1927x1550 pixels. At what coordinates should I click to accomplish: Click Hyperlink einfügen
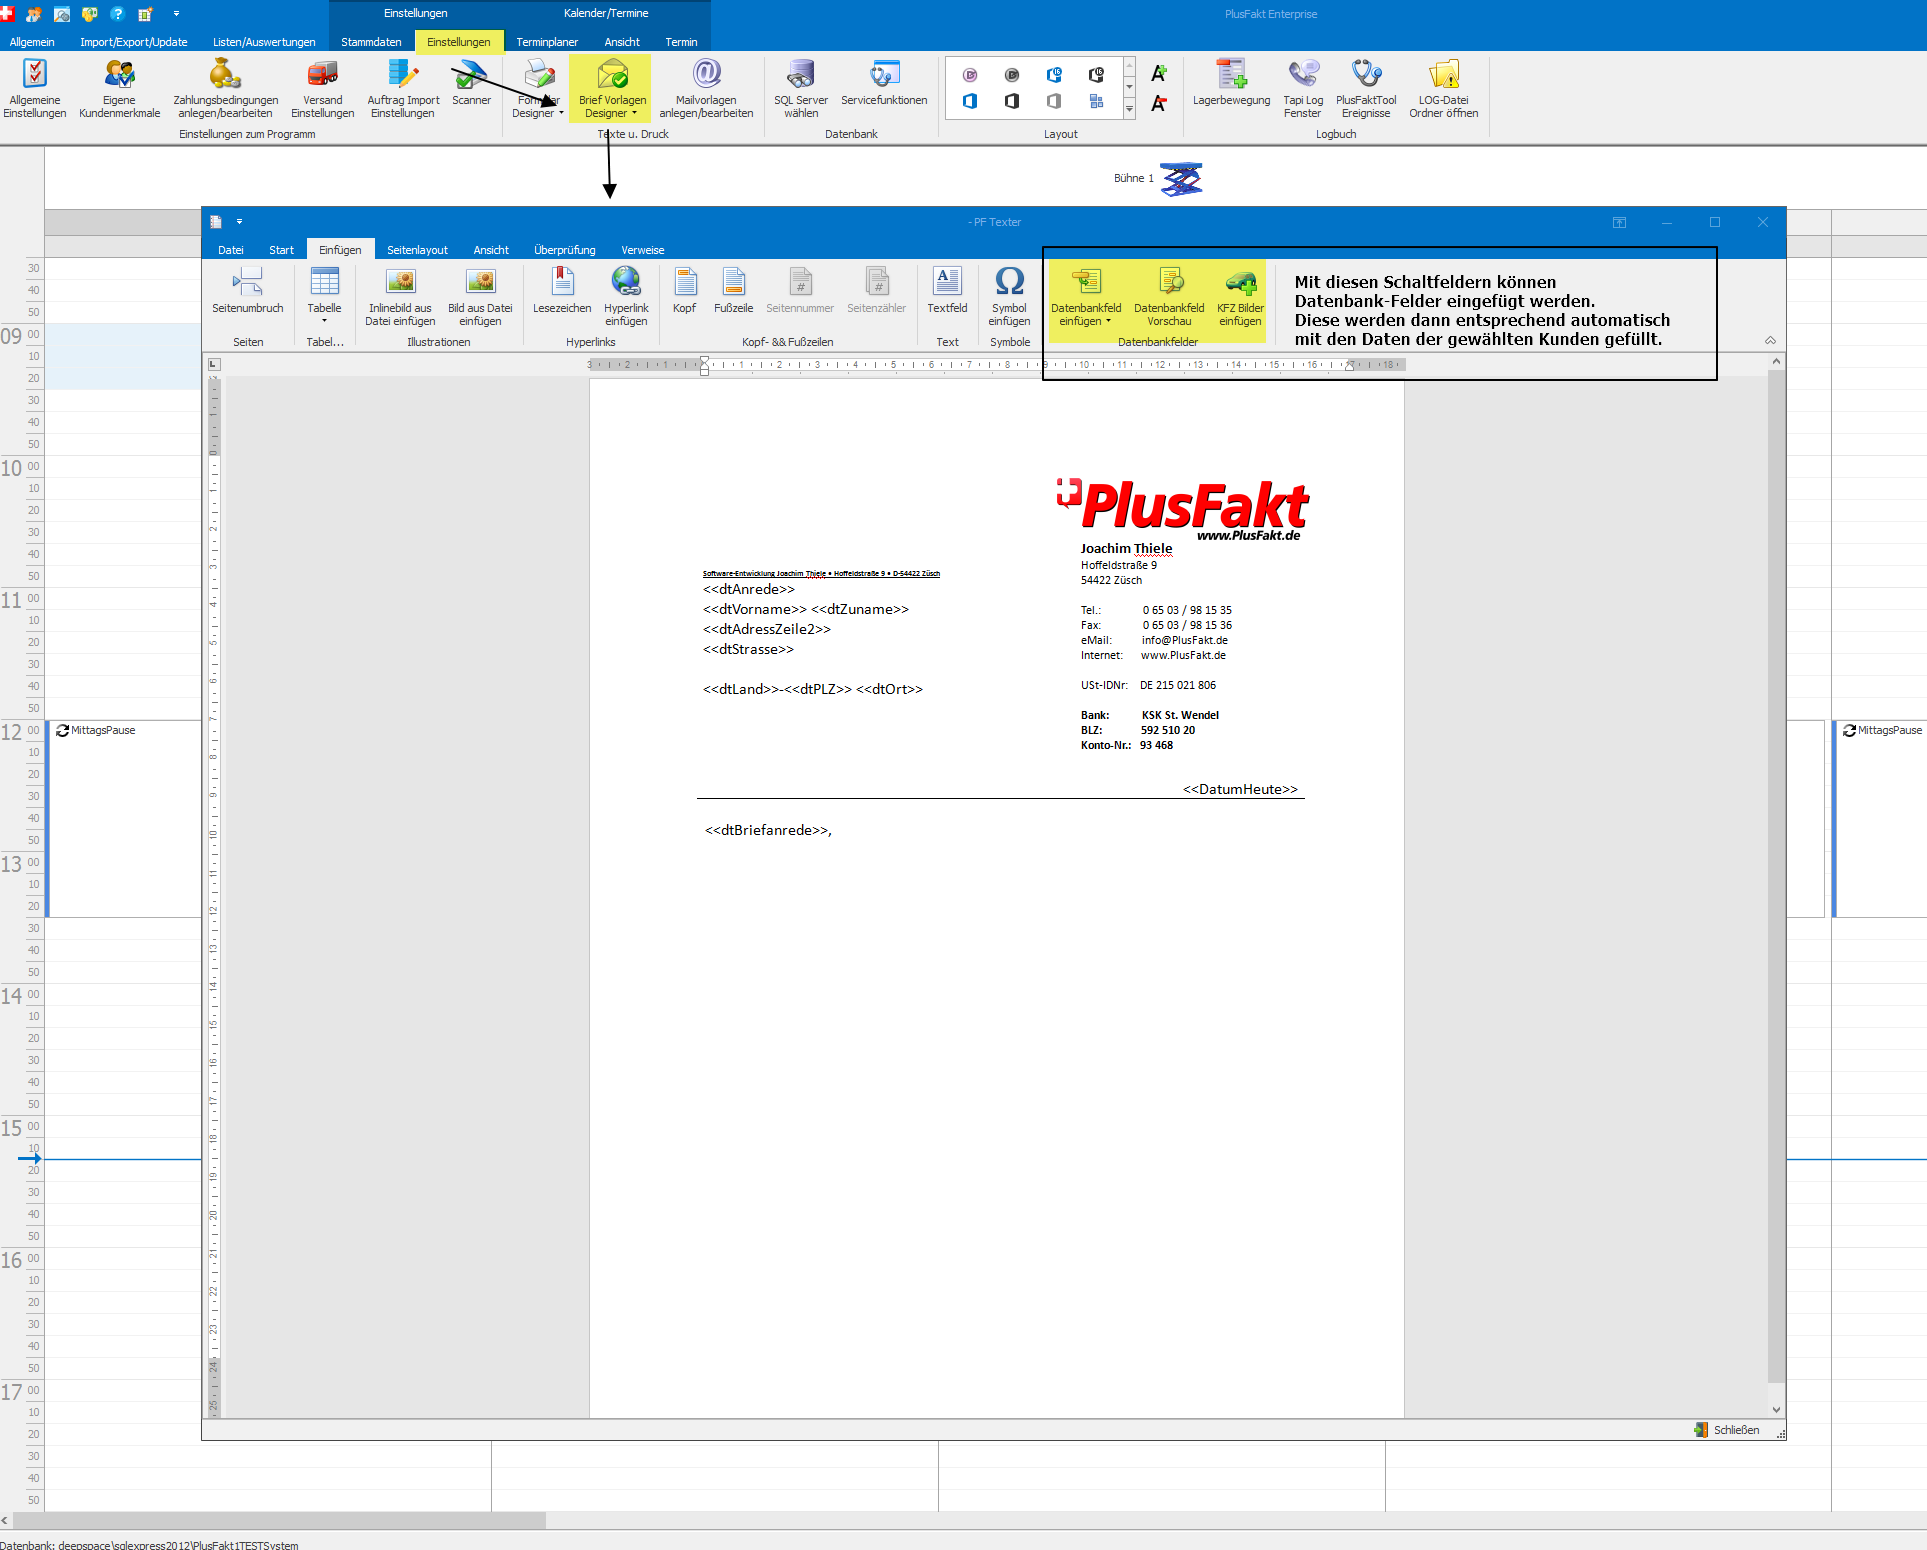(626, 297)
